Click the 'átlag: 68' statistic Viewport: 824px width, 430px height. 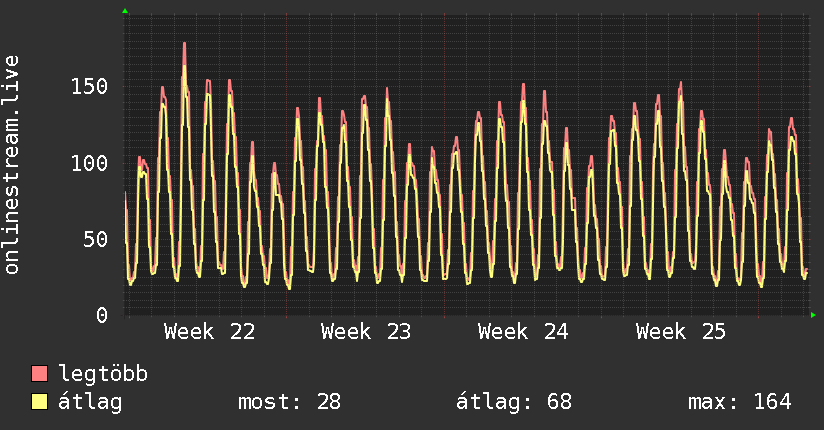pyautogui.click(x=514, y=402)
